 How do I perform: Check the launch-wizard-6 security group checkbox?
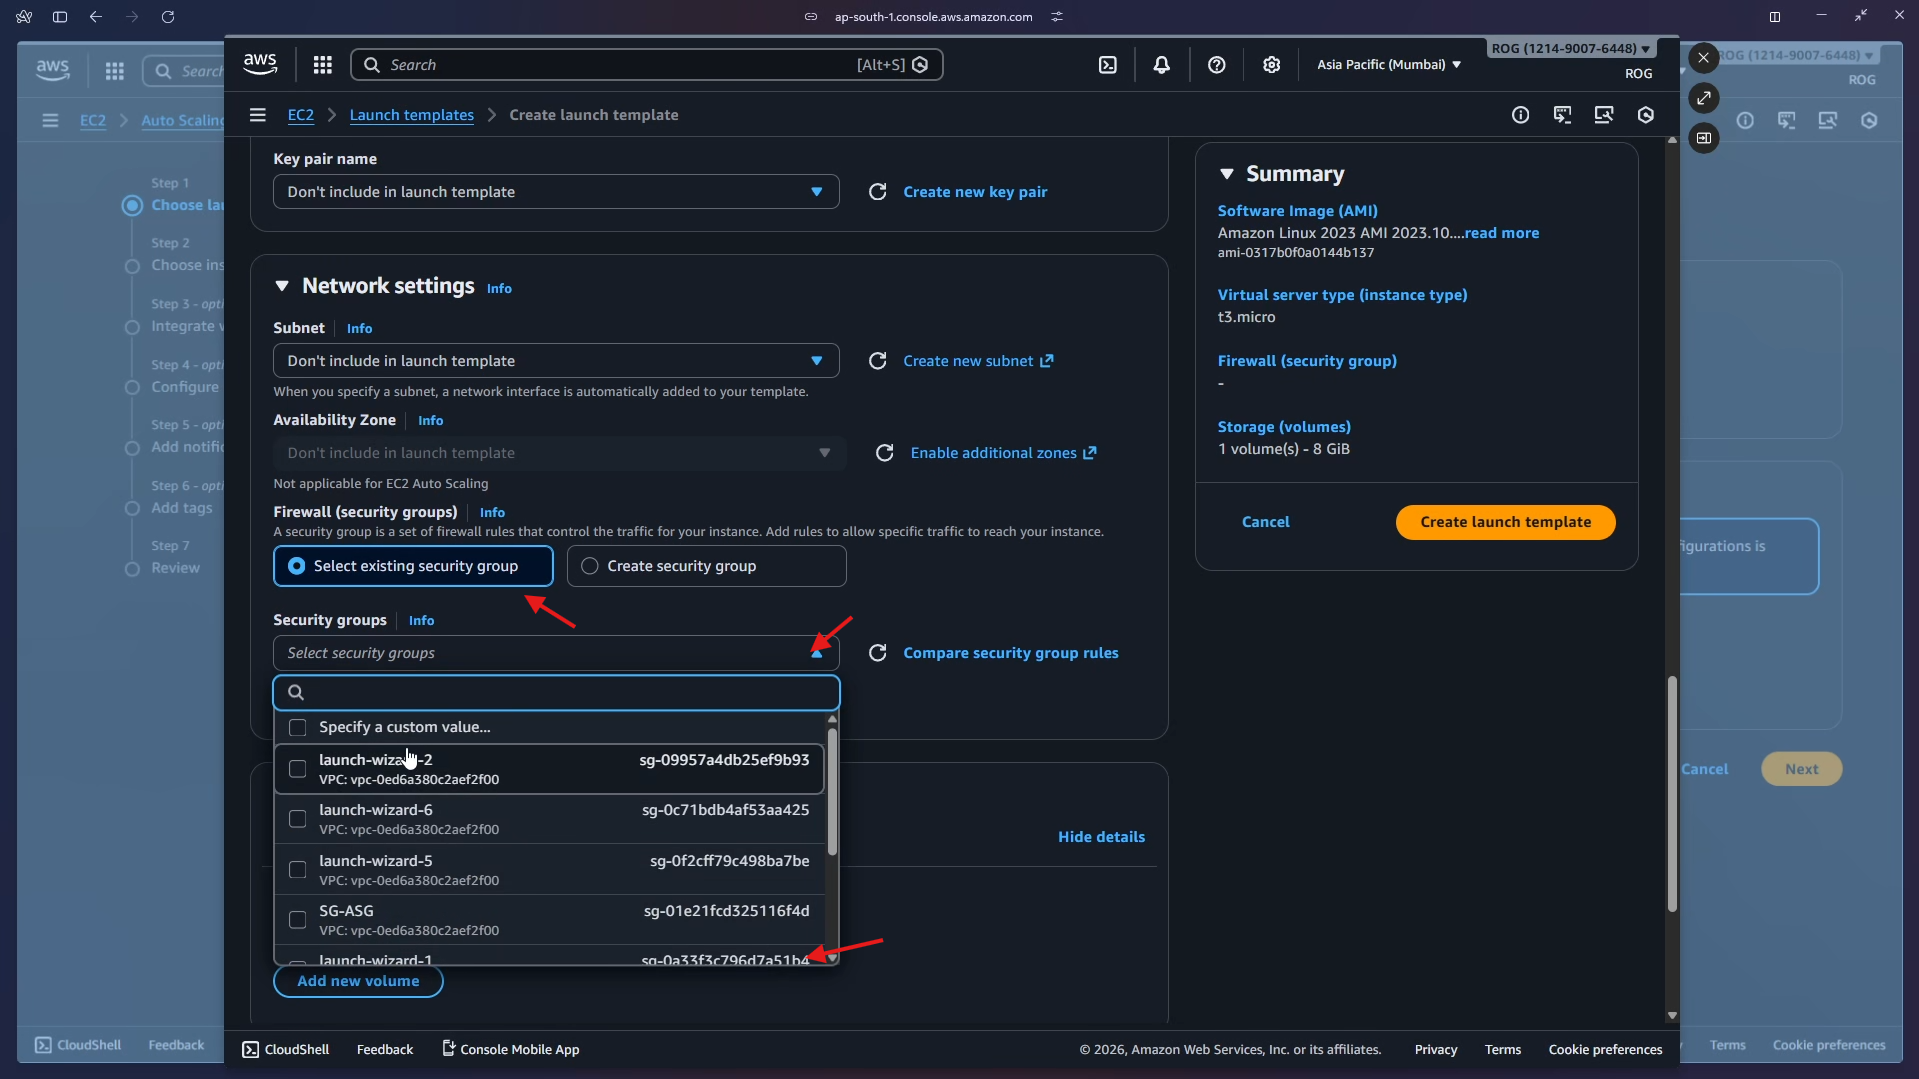[296, 818]
